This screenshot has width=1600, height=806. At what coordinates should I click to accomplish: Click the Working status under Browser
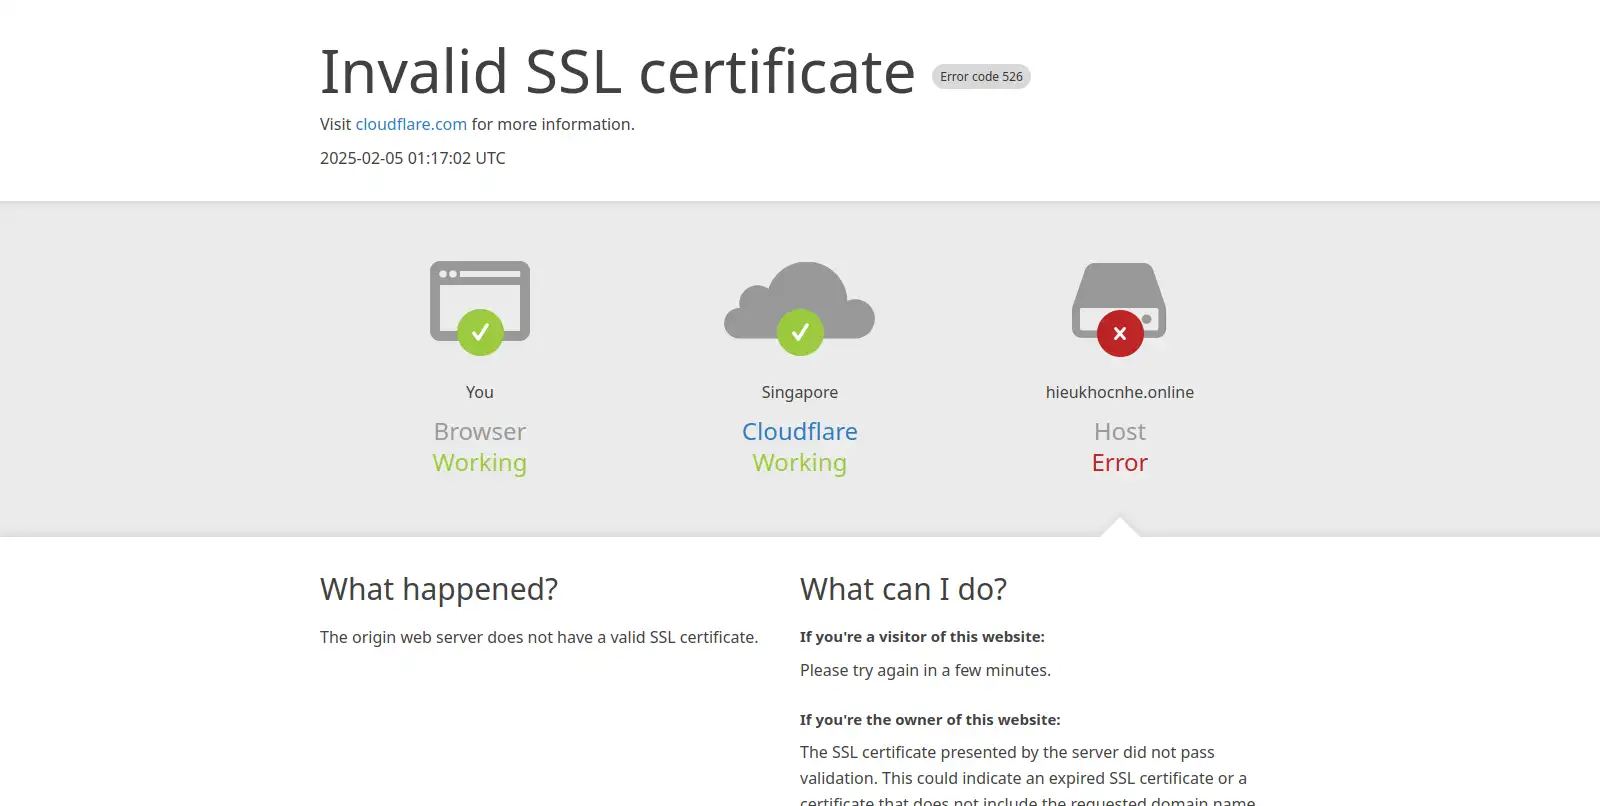(480, 463)
